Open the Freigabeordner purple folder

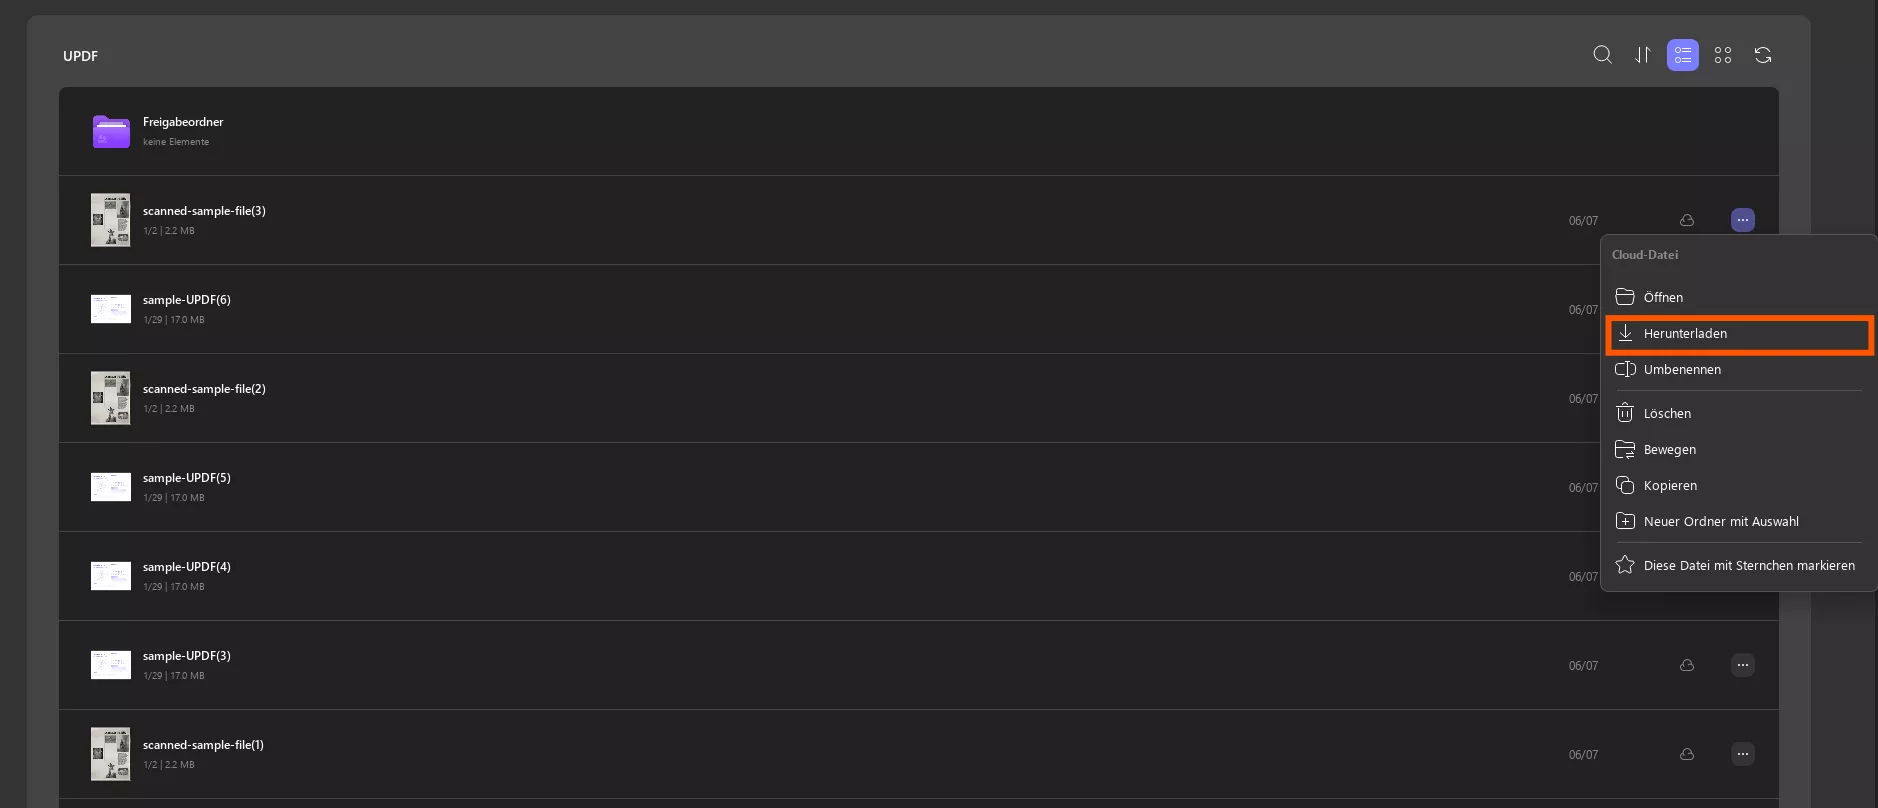111,131
